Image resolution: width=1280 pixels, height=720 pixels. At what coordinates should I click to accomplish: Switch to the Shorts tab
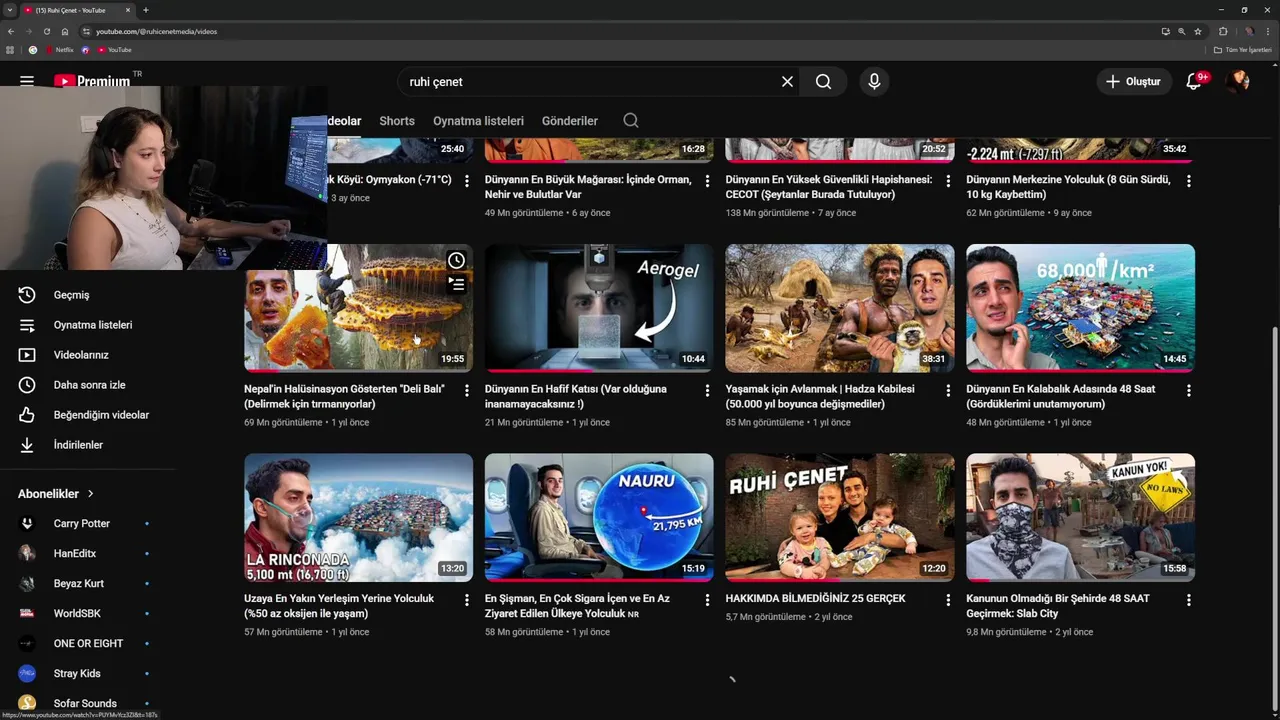397,121
